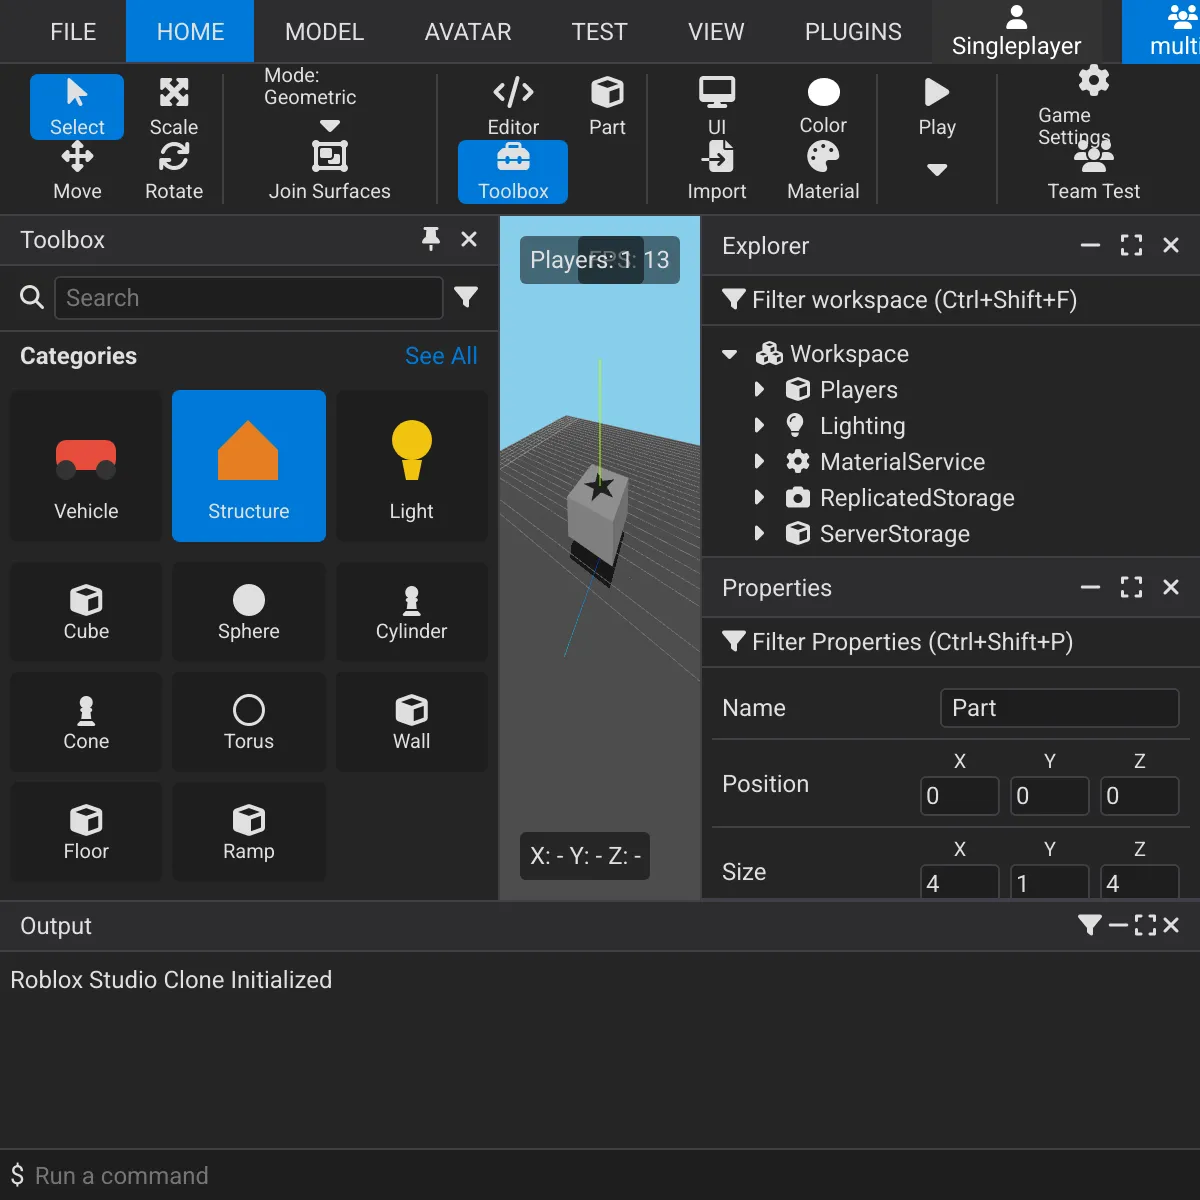
Task: Open the Material picker
Action: click(823, 171)
